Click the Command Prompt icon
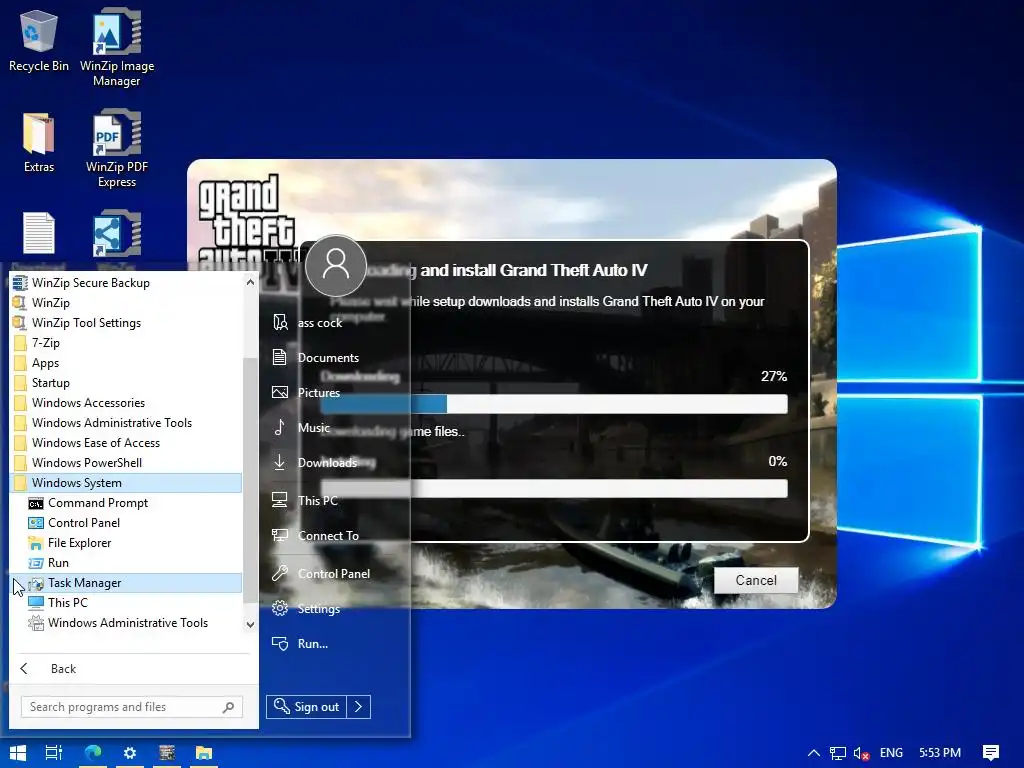1024x768 pixels. pyautogui.click(x=36, y=504)
